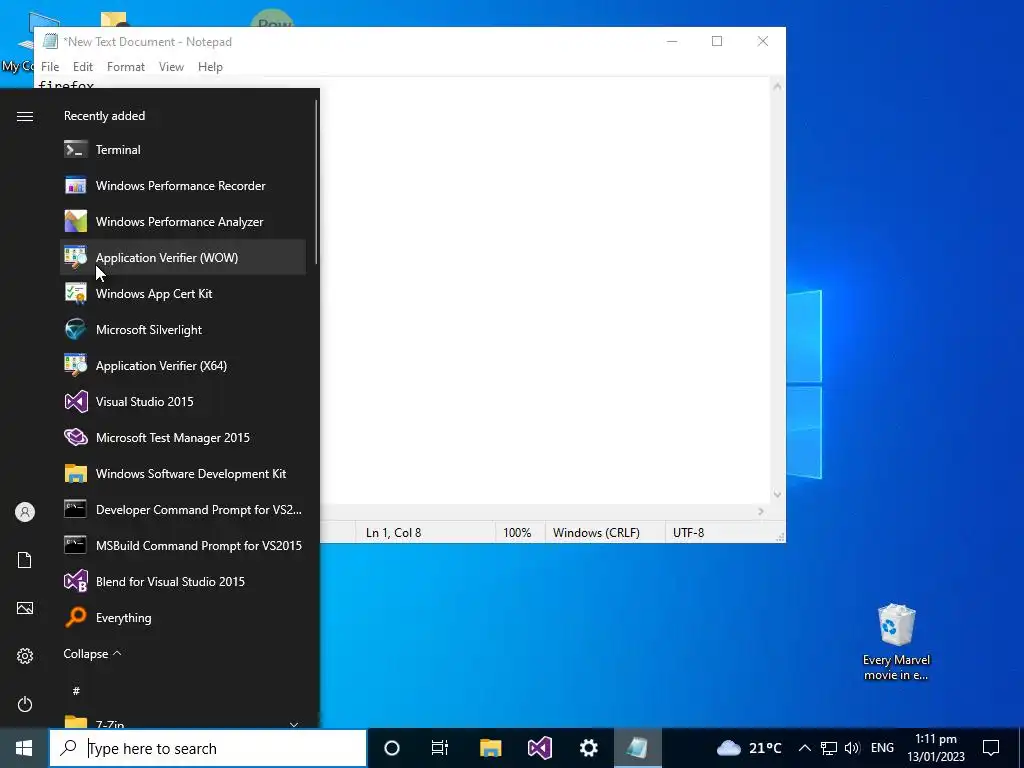Open the Everything search app icon
This screenshot has width=1024, height=768.
76,617
